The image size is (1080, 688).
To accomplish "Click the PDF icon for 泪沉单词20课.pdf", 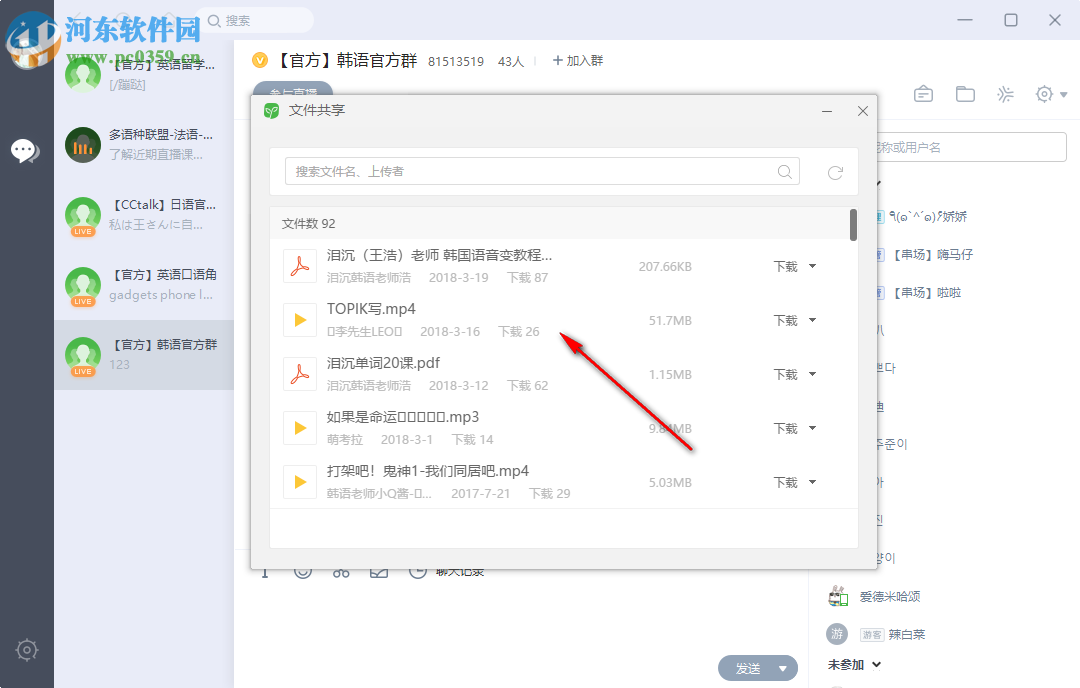I will click(x=300, y=373).
